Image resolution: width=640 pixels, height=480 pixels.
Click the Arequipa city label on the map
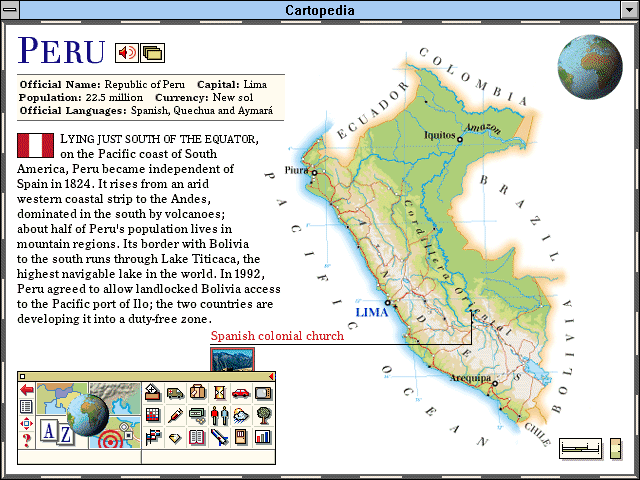click(x=470, y=378)
